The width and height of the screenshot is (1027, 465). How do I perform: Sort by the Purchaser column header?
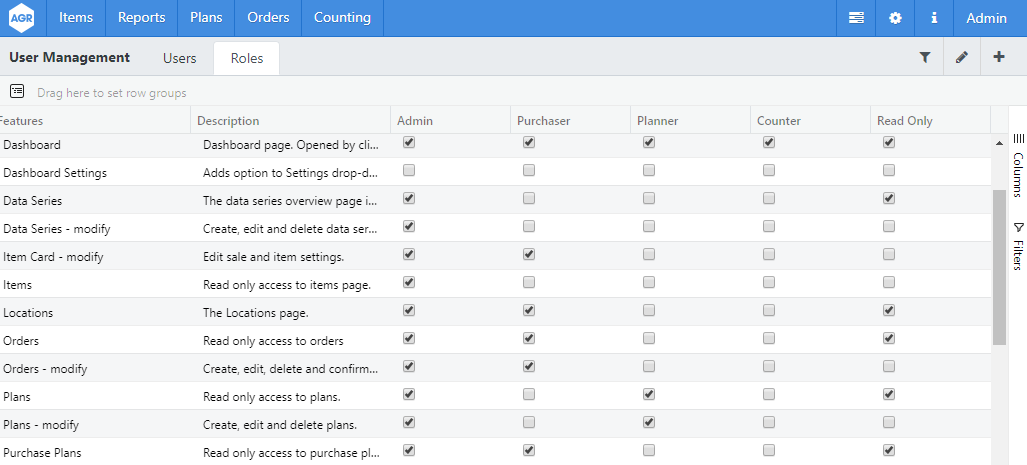(x=543, y=121)
